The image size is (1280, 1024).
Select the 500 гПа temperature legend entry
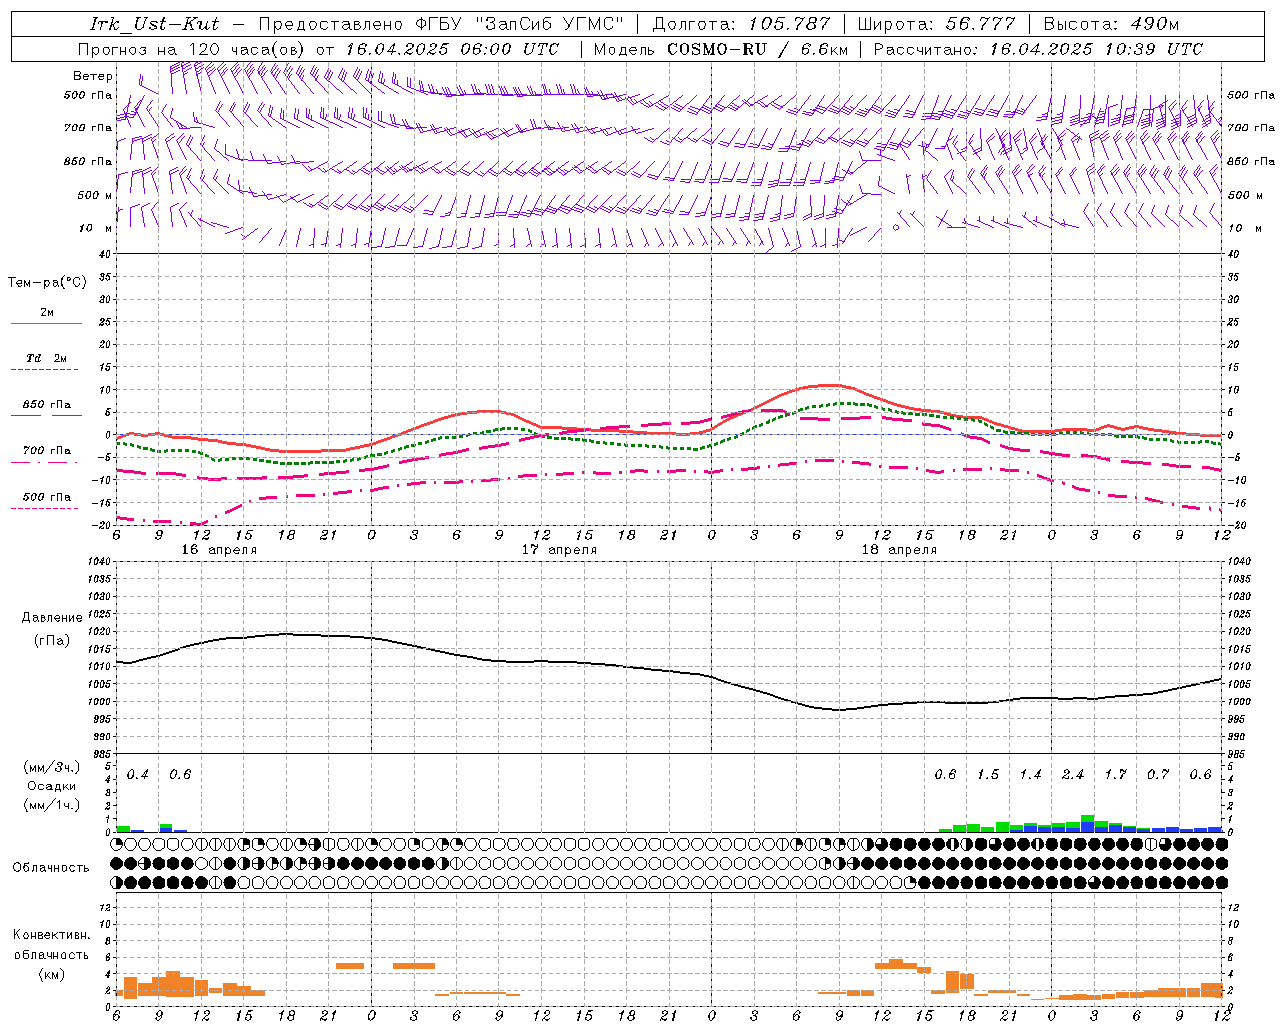pos(47,497)
